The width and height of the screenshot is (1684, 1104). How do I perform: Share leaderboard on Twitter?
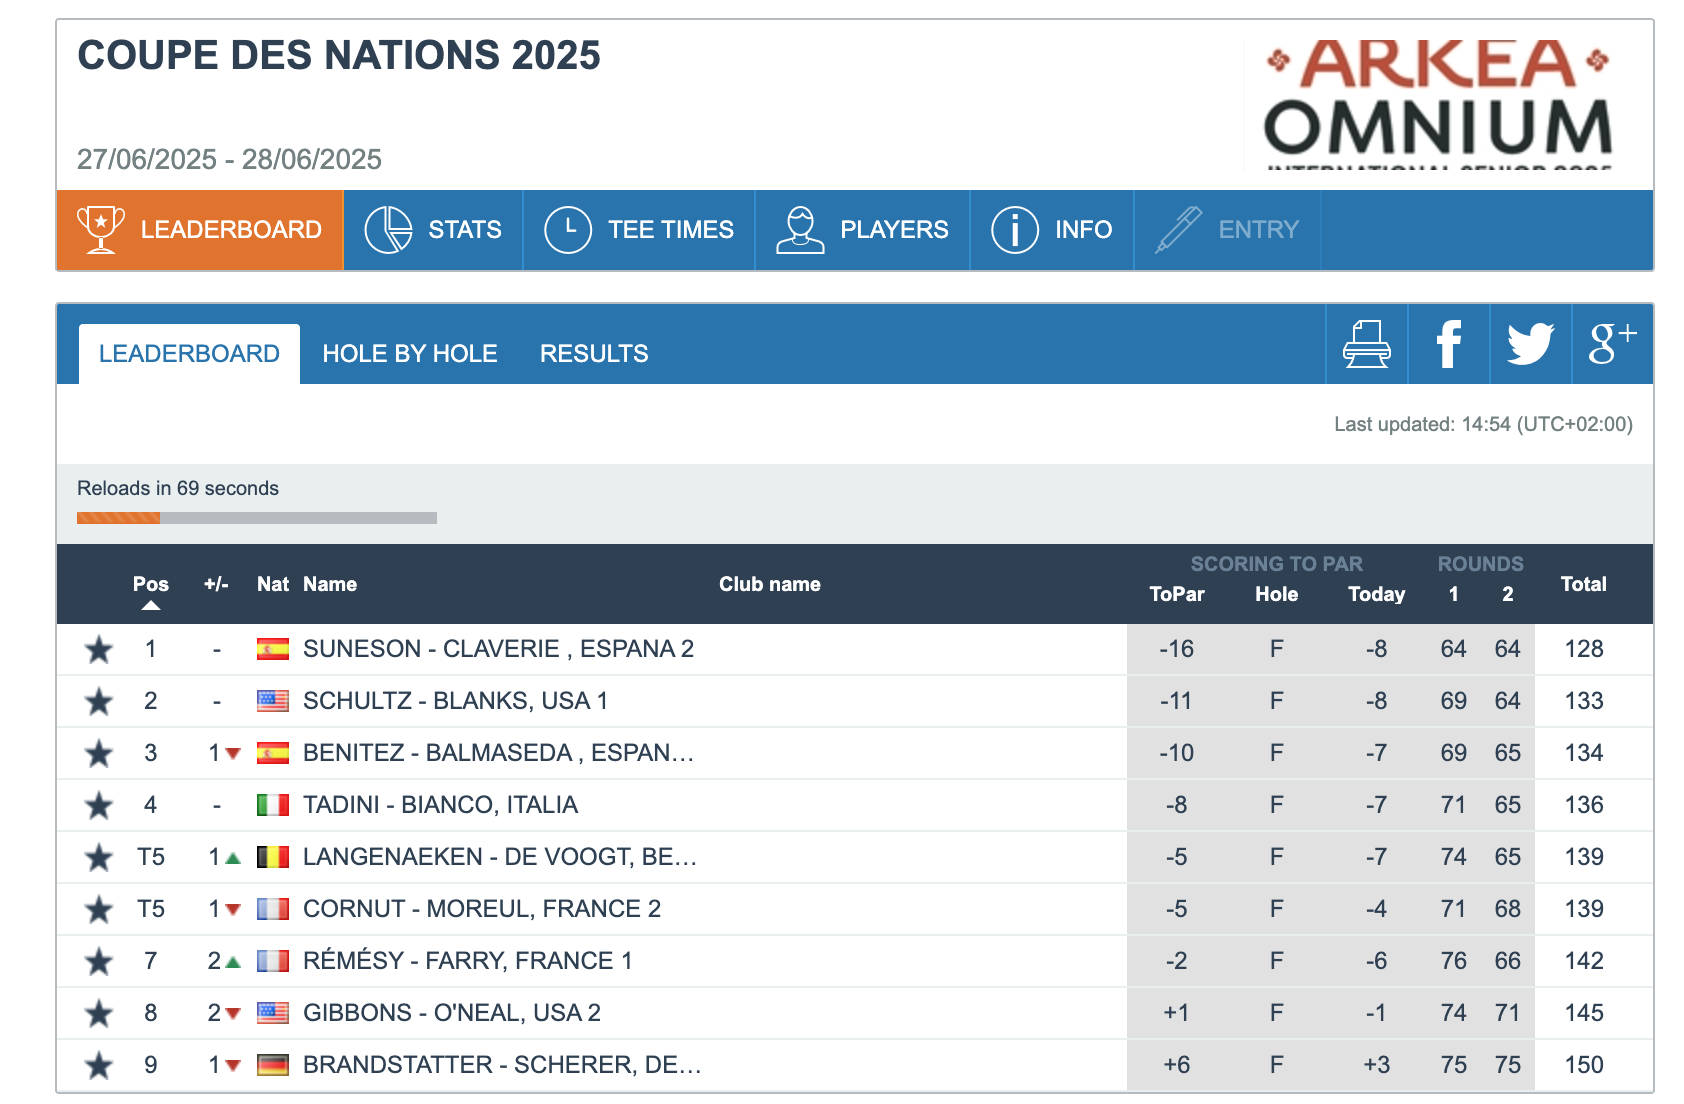point(1530,345)
